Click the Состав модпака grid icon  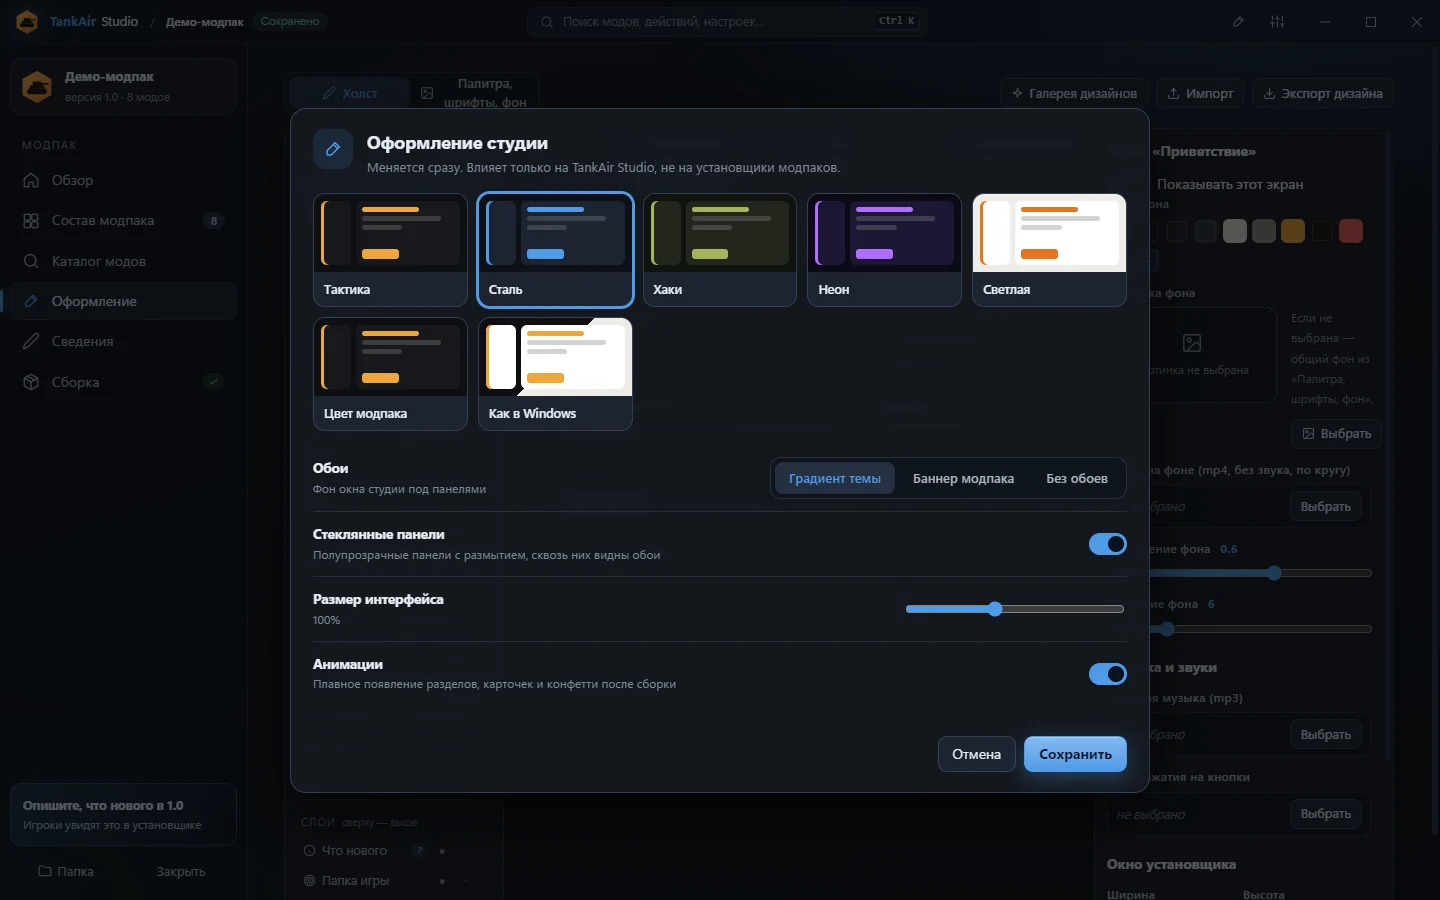tap(31, 221)
